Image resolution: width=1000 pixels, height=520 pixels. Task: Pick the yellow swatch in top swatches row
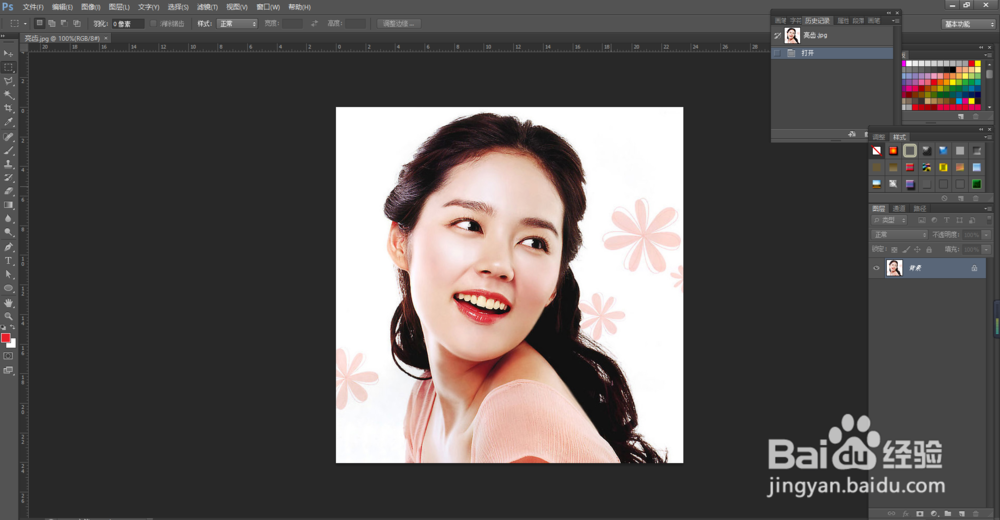click(978, 64)
